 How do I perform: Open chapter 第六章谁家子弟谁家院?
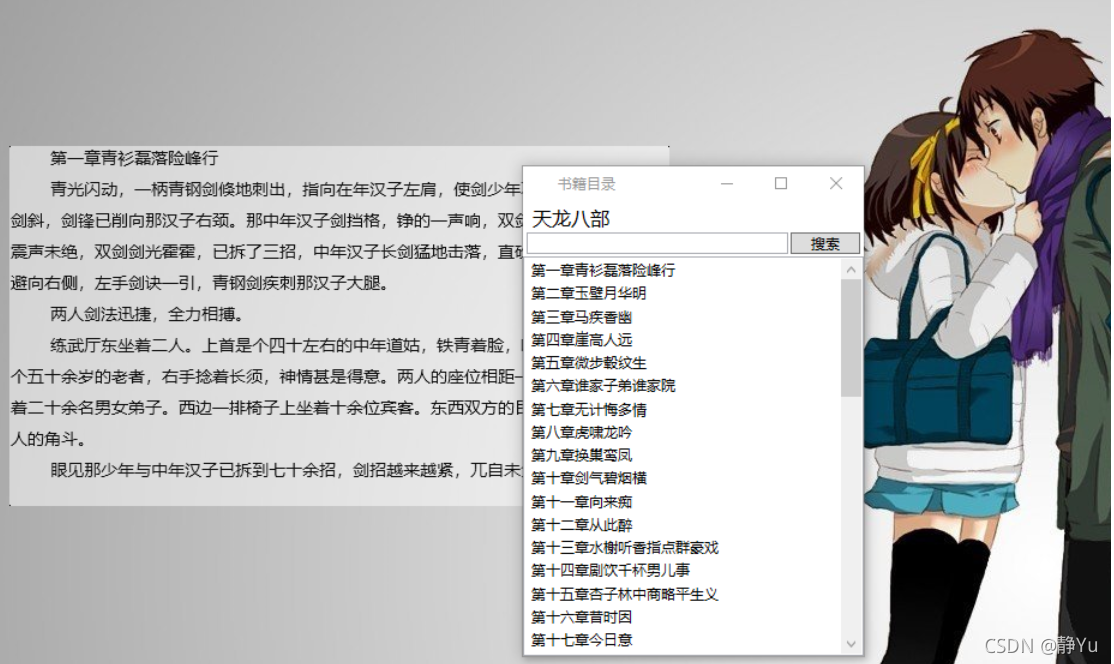[x=603, y=386]
